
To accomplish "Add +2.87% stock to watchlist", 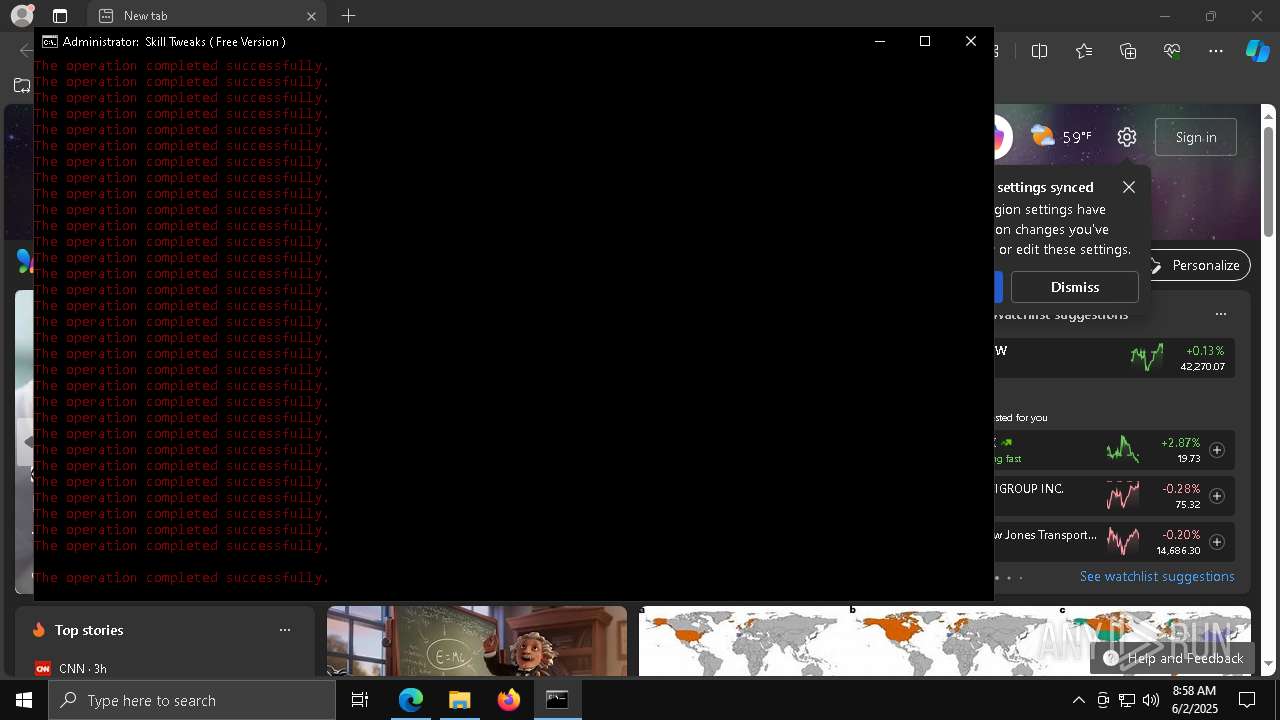I will tap(1217, 450).
